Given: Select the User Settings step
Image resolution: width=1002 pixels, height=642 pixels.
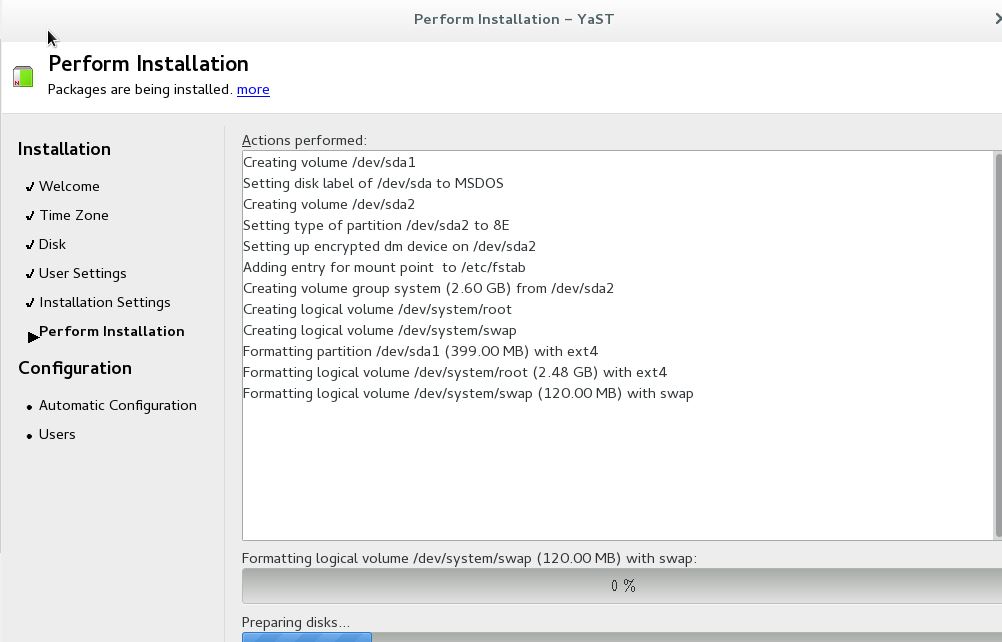Looking at the screenshot, I should (x=82, y=273).
